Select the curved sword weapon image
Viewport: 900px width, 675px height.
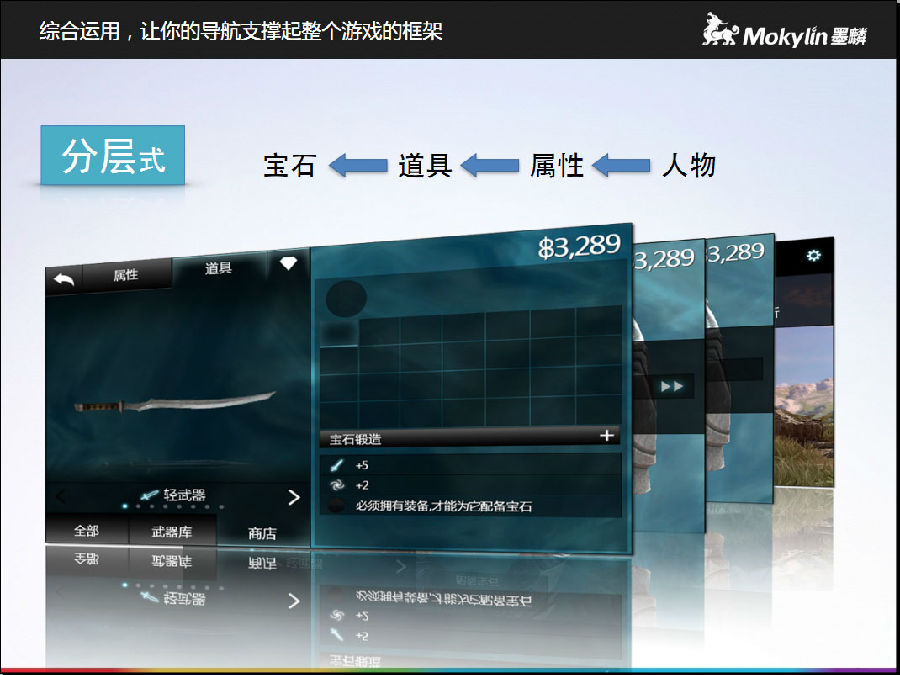175,404
